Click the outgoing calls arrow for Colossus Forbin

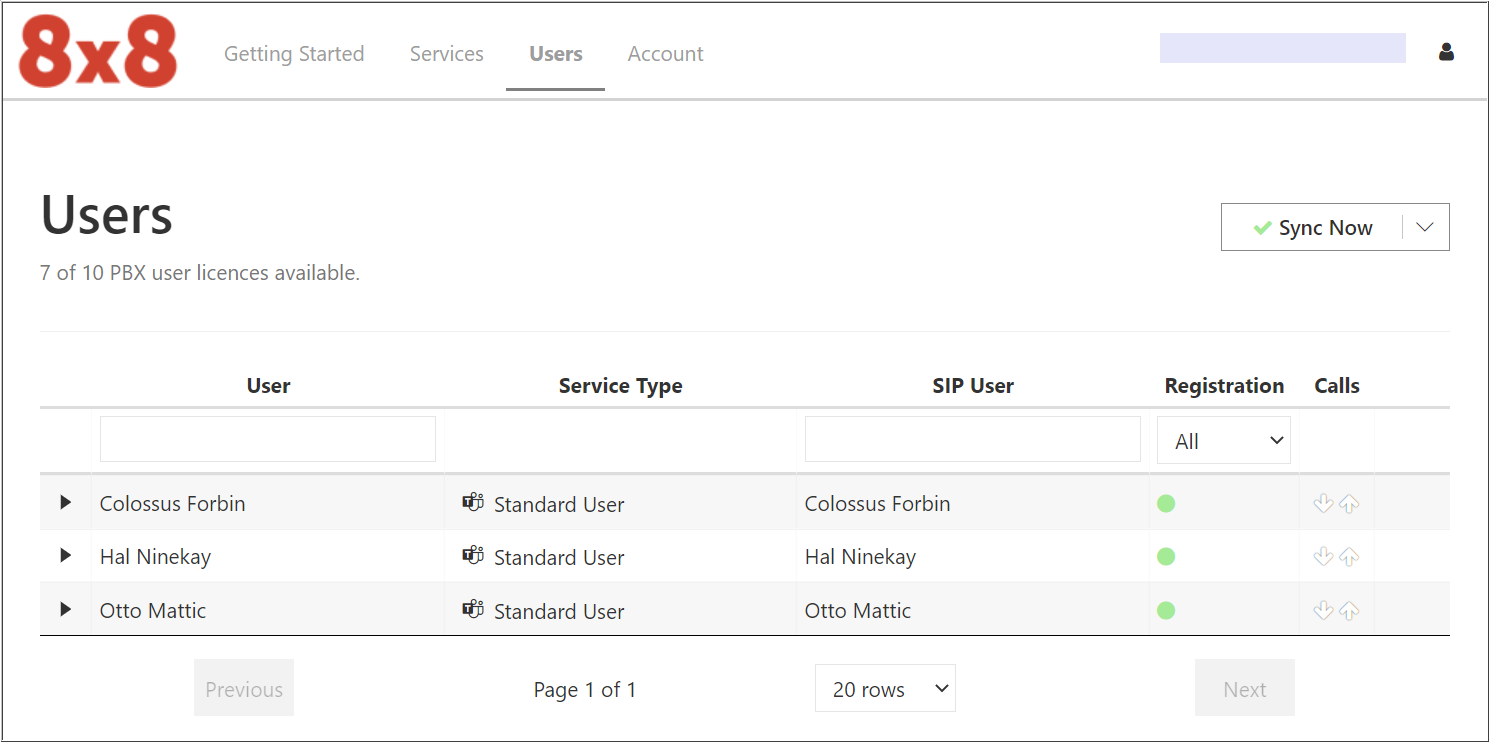point(1350,503)
